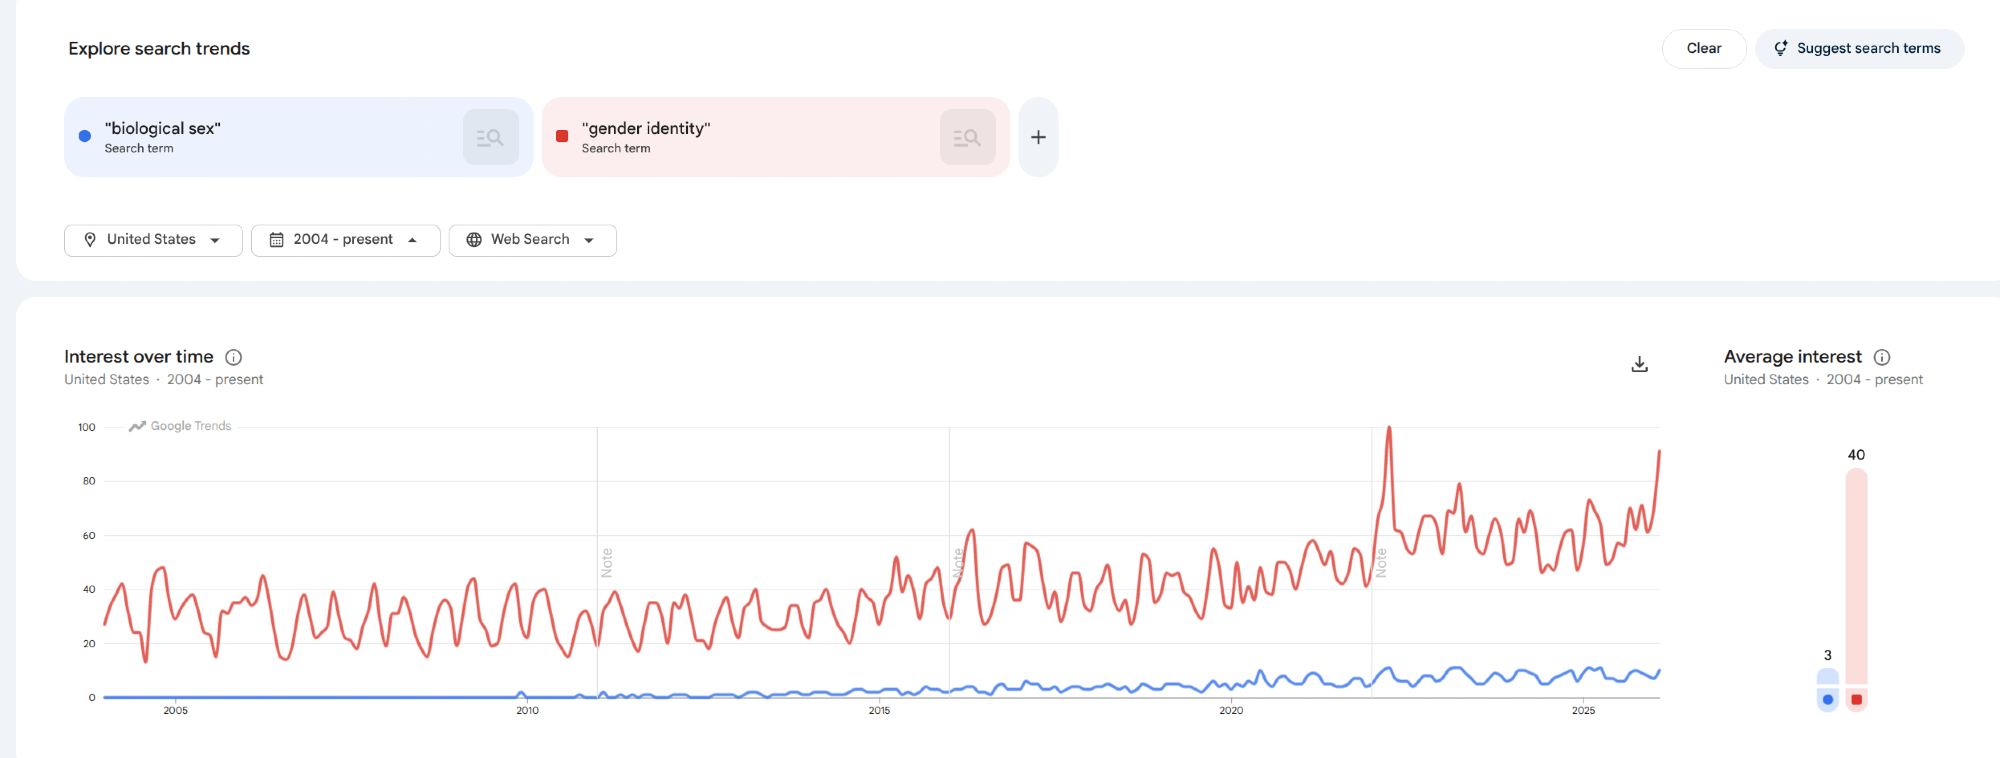Download the Interest over time chart data
The height and width of the screenshot is (758, 2000).
[1639, 364]
